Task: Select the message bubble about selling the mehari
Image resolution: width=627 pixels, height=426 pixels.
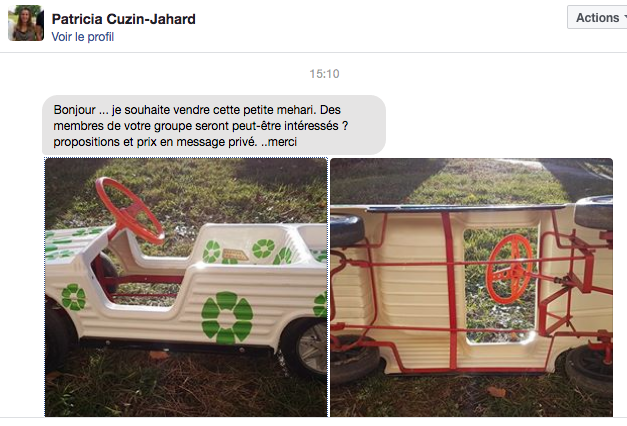Action: point(214,125)
